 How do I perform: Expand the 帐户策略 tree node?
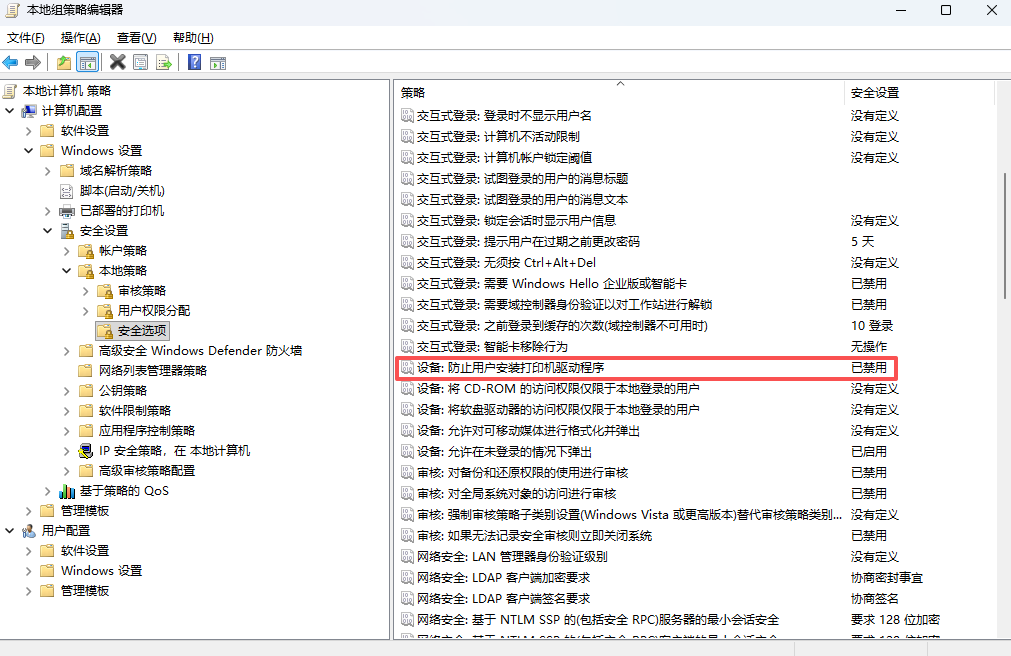tap(67, 251)
